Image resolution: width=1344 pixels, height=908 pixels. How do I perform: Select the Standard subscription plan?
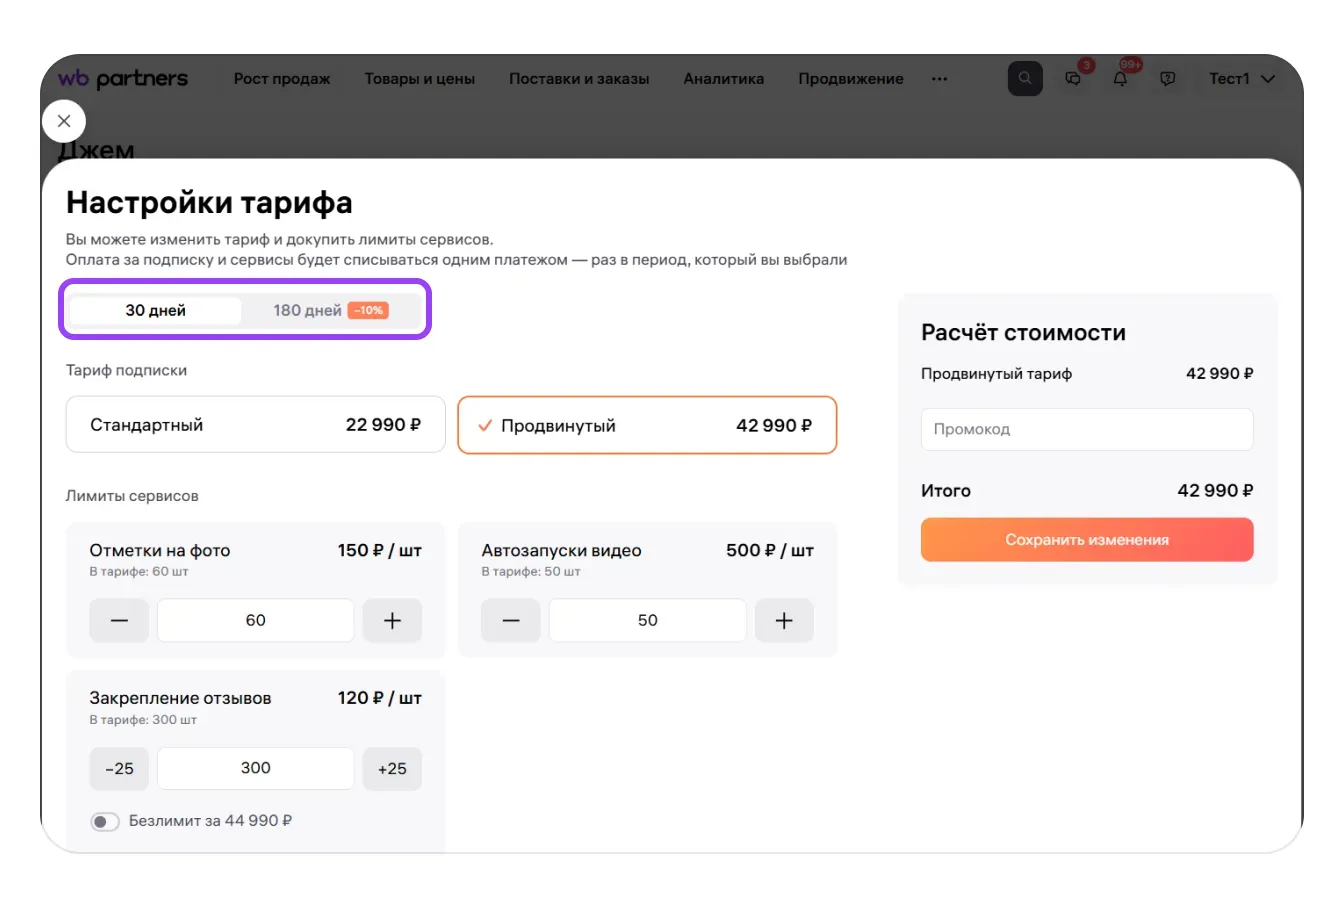[x=255, y=425]
